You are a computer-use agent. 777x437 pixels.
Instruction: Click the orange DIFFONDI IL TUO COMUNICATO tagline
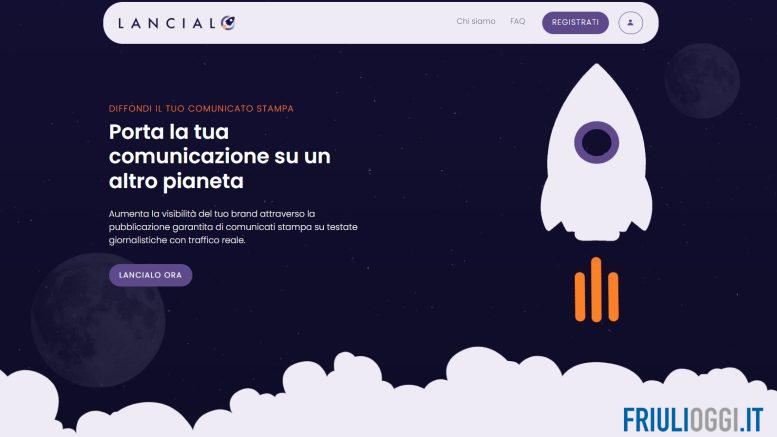click(x=201, y=109)
